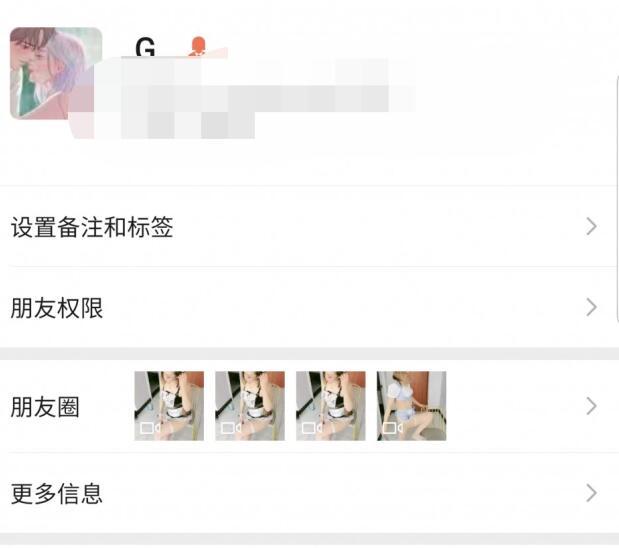Open third 朋友圈 video thumbnail

(331, 406)
